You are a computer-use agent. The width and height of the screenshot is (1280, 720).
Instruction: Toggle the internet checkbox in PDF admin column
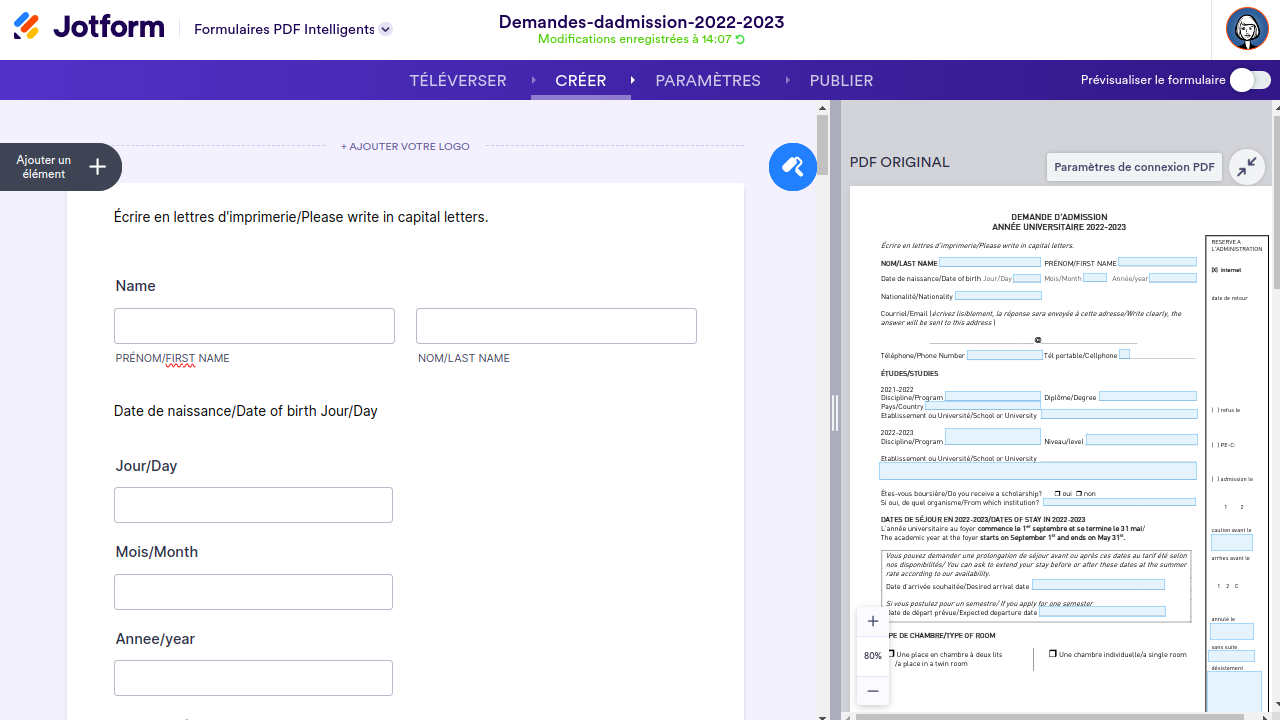click(1214, 270)
